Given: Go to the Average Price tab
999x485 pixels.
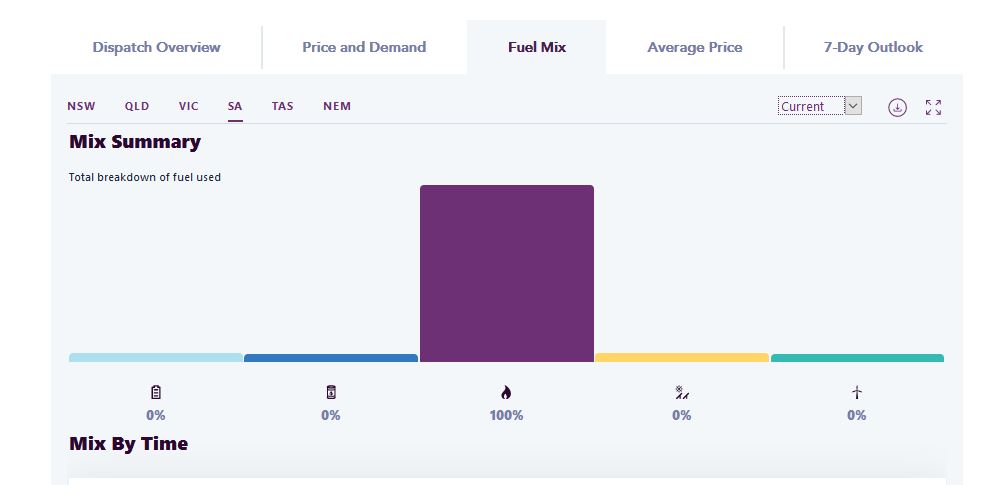Looking at the screenshot, I should coord(695,47).
